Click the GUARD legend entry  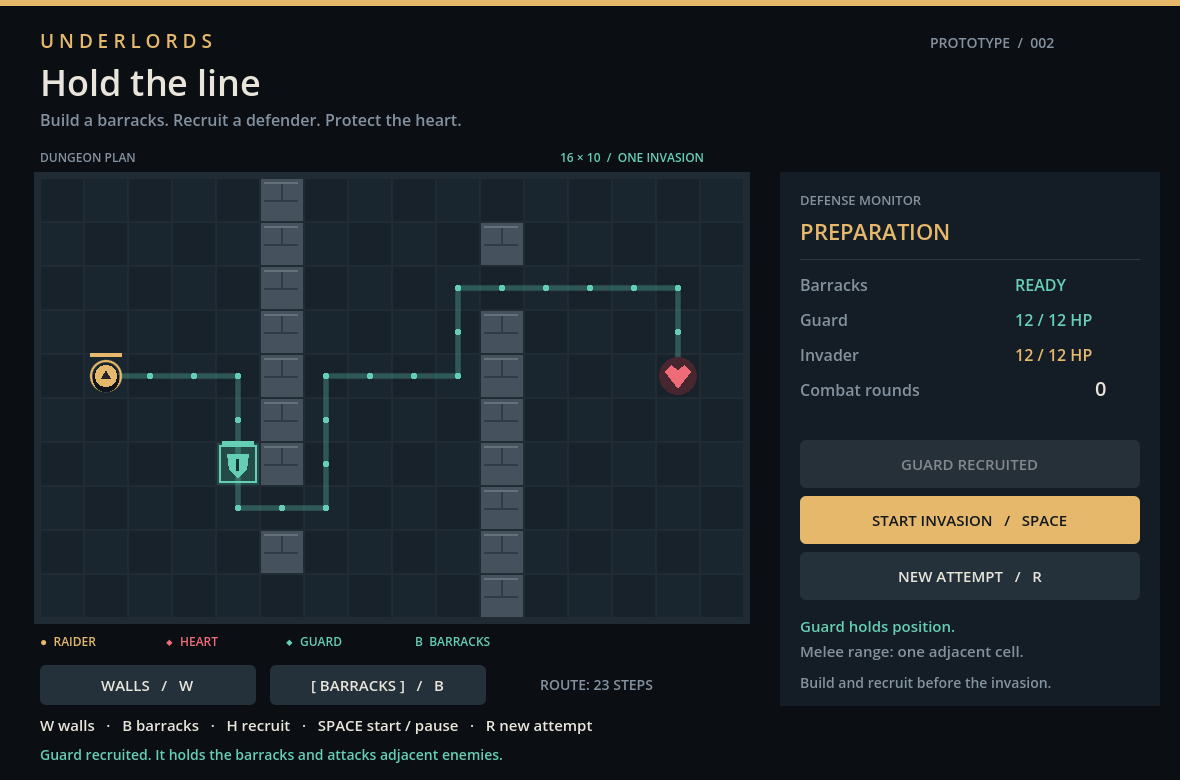tap(314, 641)
